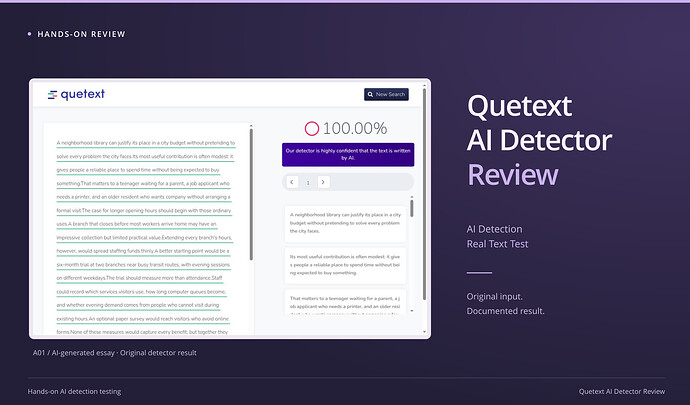The height and width of the screenshot is (405, 690).
Task: Click the results list scroll up arrow
Action: pyautogui.click(x=412, y=197)
